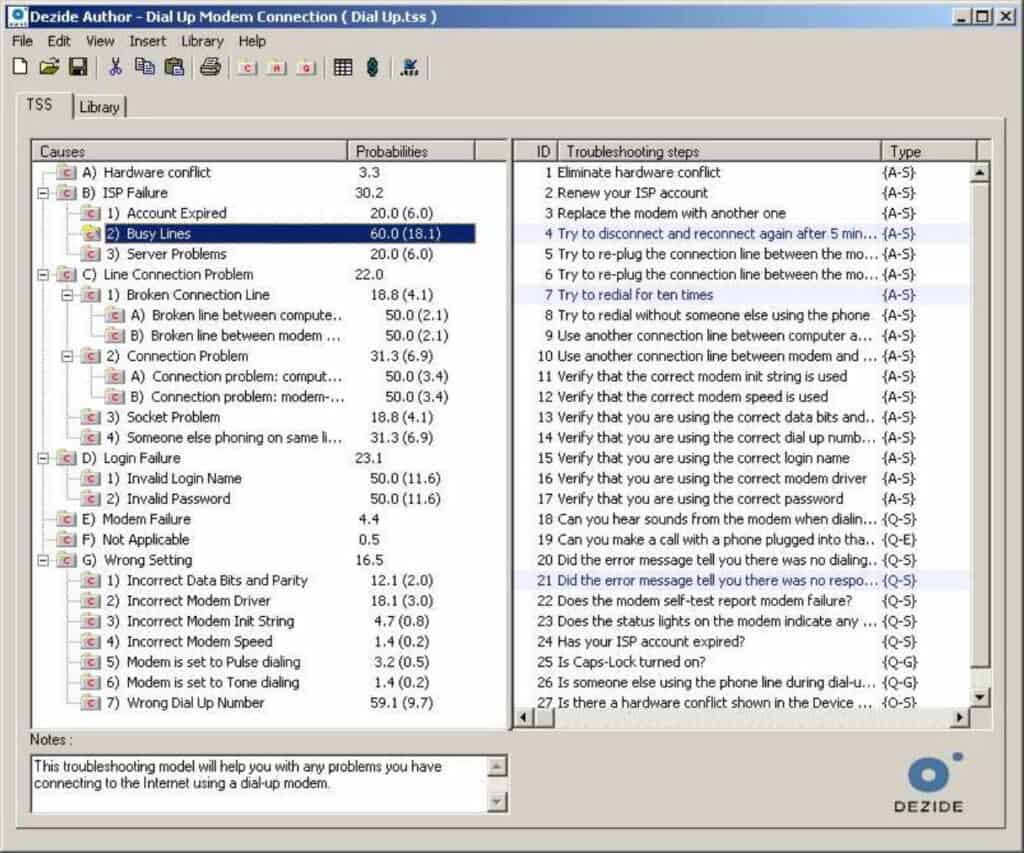Click the cause icon beside Invalid Login Name

[91, 479]
